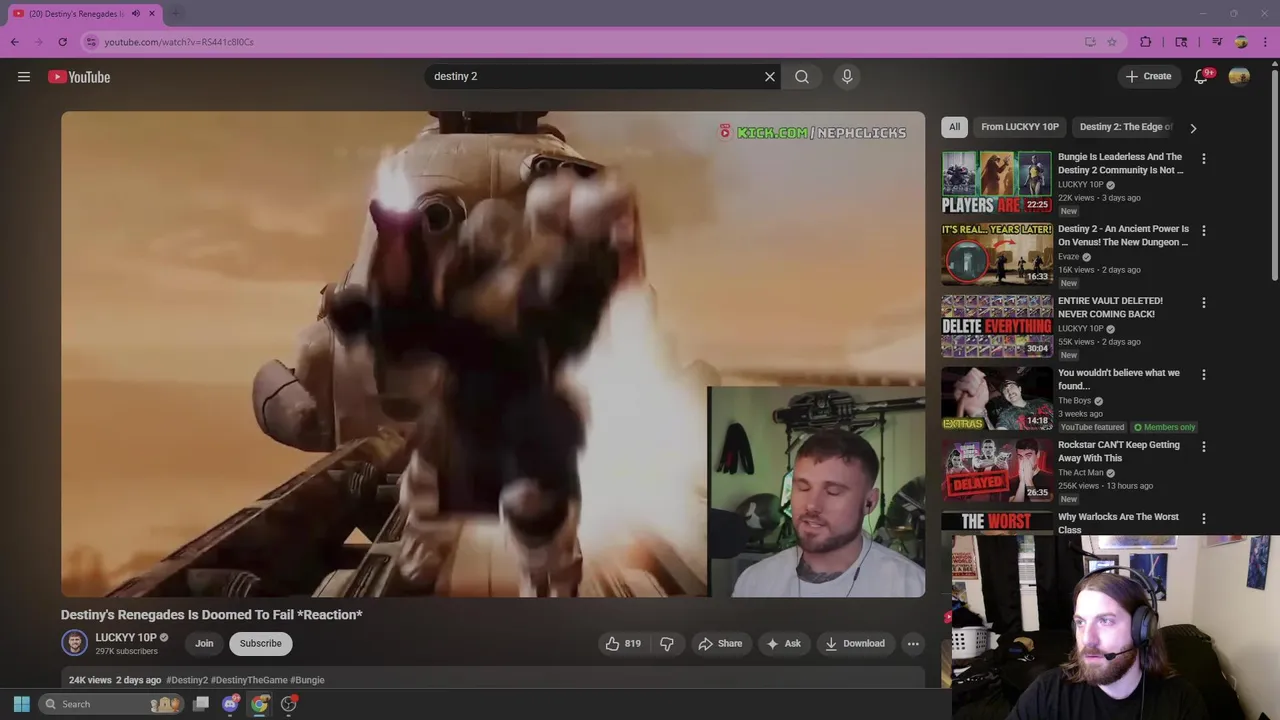Viewport: 1280px width, 720px height.
Task: Open options for 'Bungie Is Leaderless' video
Action: [1203, 159]
